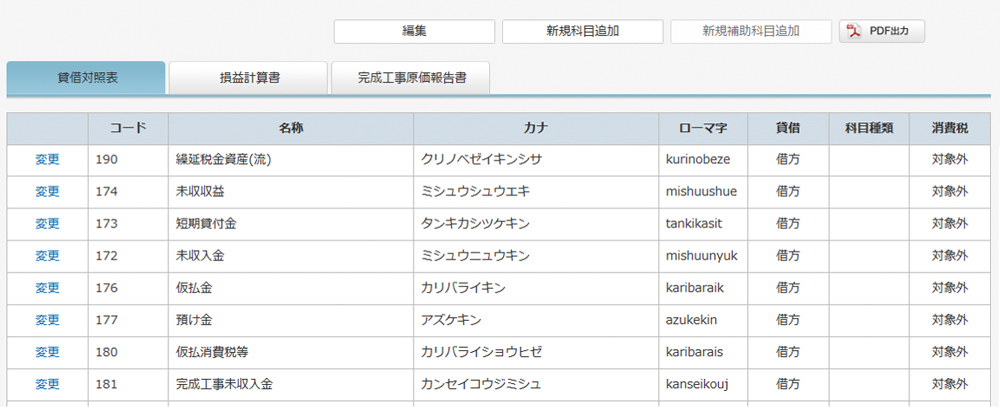
Task: Click the 新規補助科目追加 button
Action: pyautogui.click(x=751, y=31)
